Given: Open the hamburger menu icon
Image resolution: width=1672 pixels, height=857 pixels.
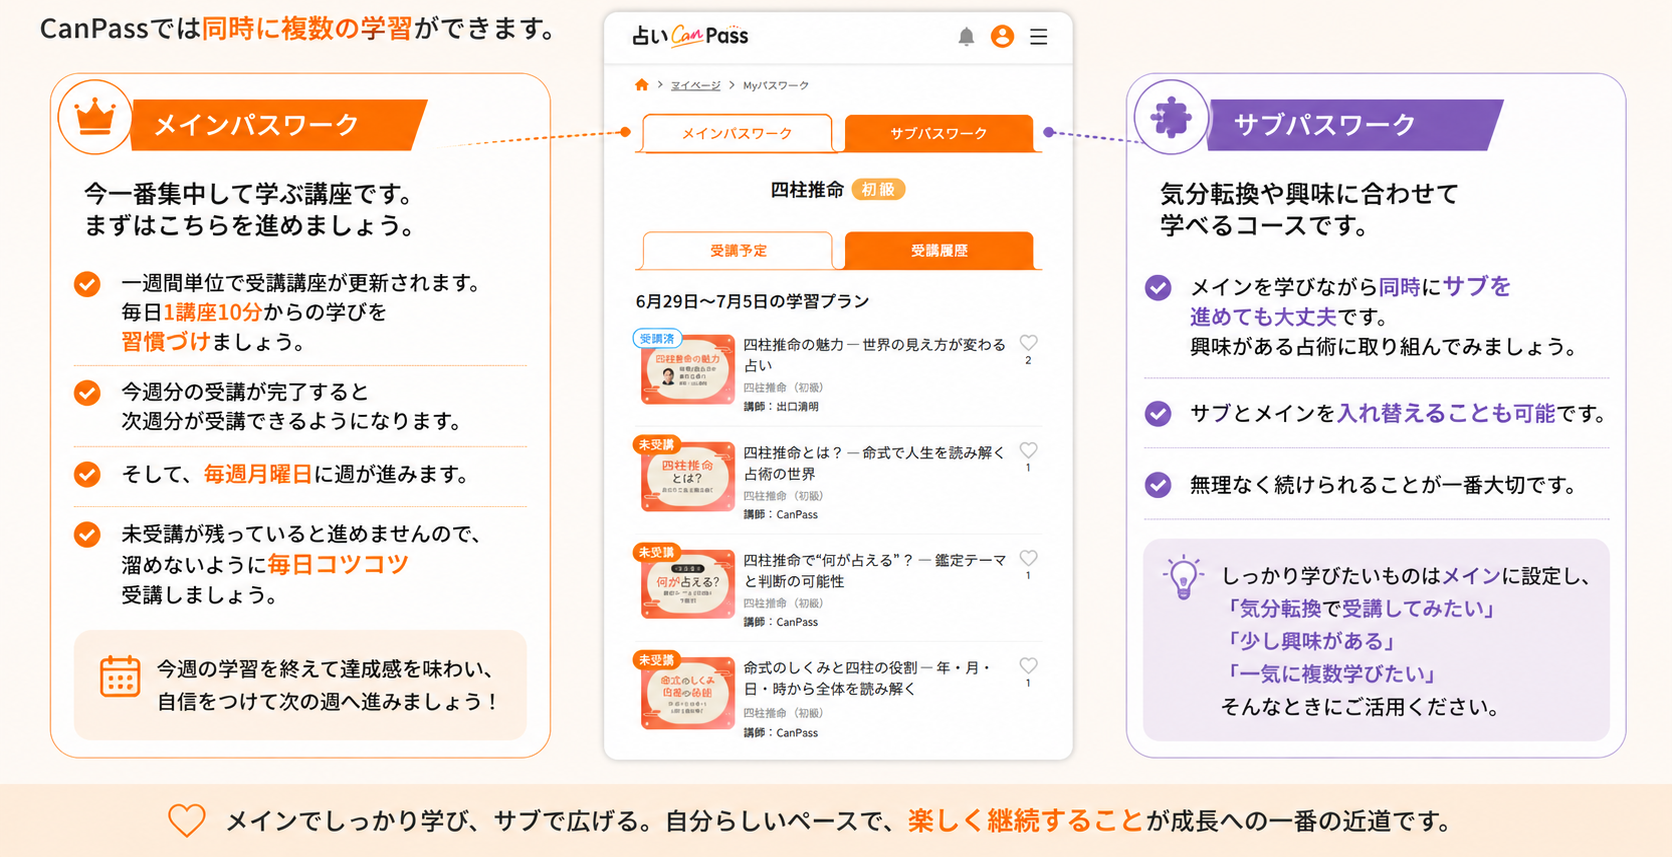Looking at the screenshot, I should 1039,37.
